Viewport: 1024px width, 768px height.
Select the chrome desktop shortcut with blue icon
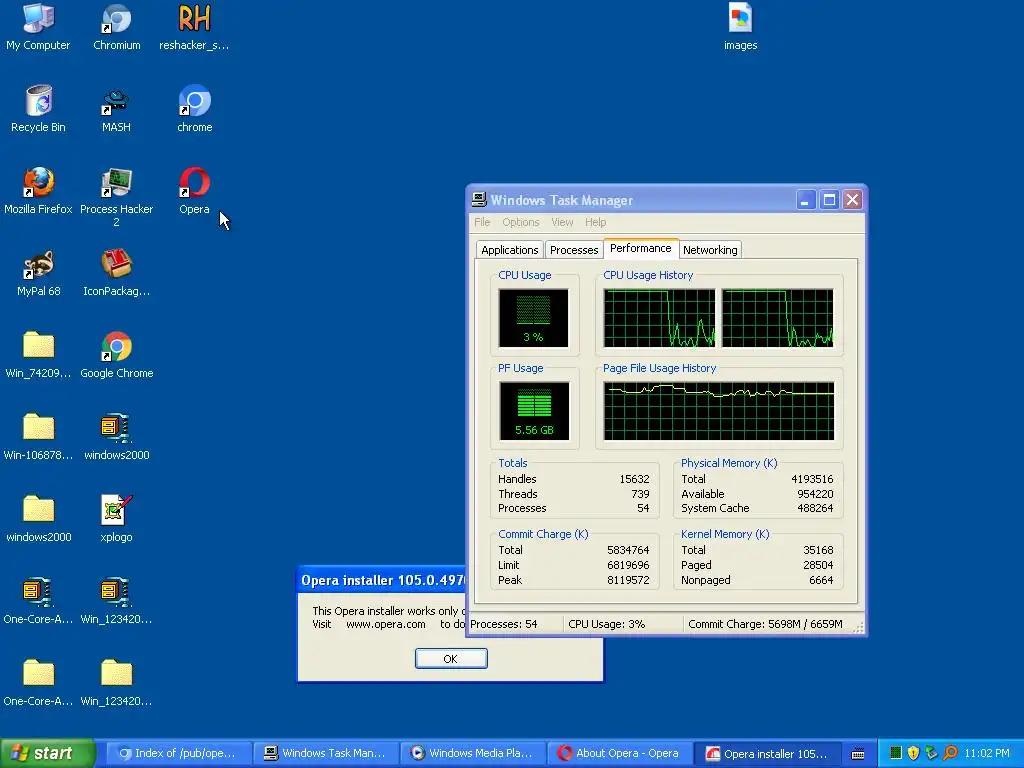coord(195,109)
